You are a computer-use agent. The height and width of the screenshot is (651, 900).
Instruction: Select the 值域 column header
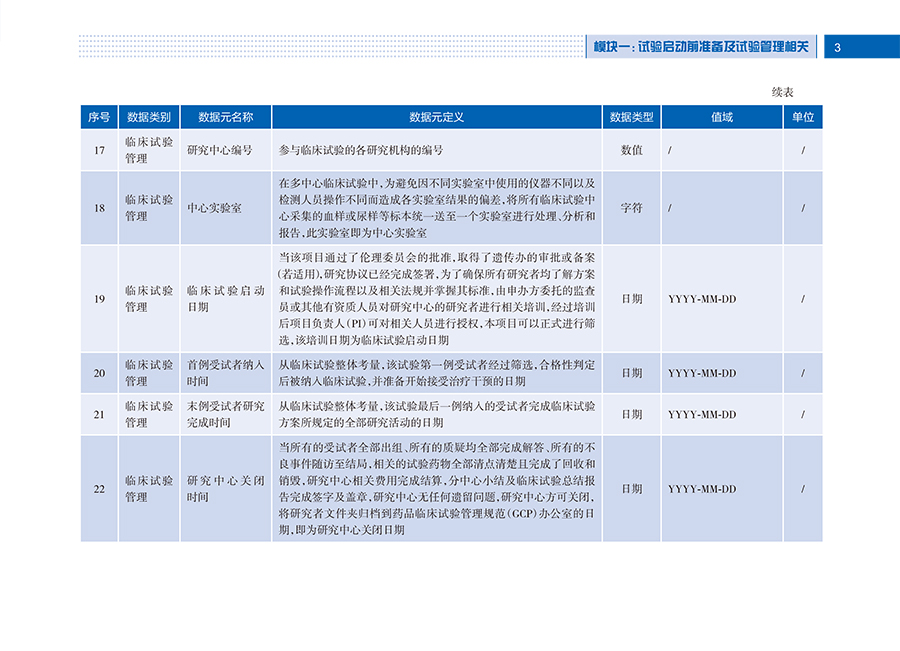pos(722,117)
